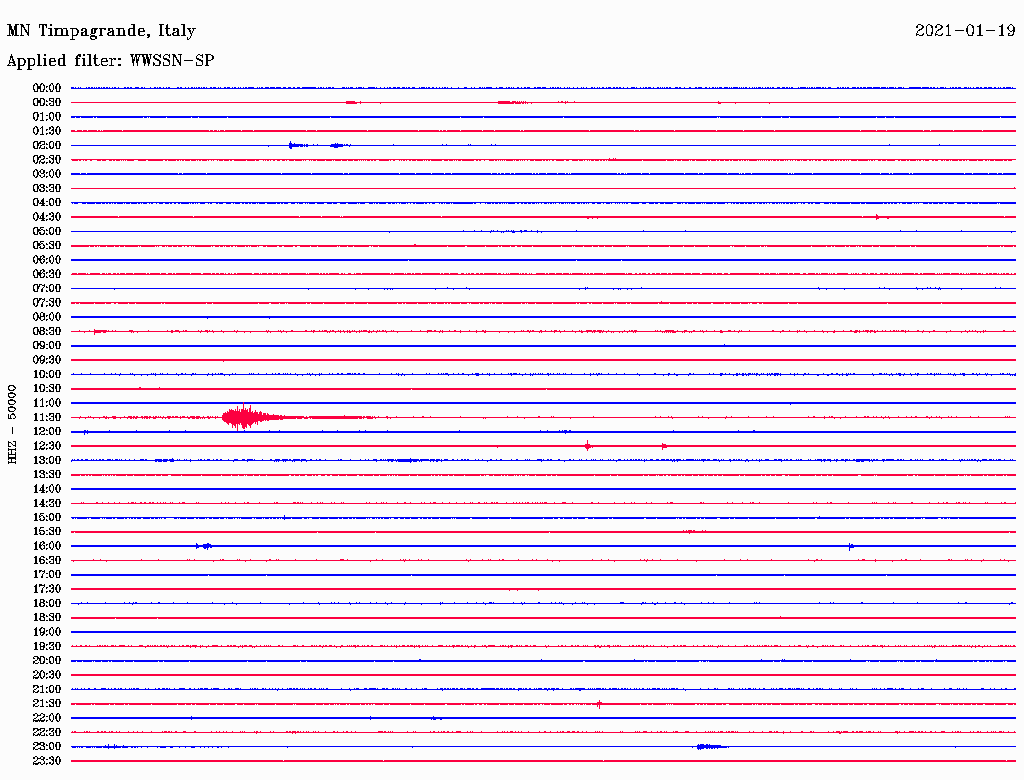Click the 08:30 time label
Image resolution: width=1024 pixels, height=780 pixels.
[x=47, y=331]
